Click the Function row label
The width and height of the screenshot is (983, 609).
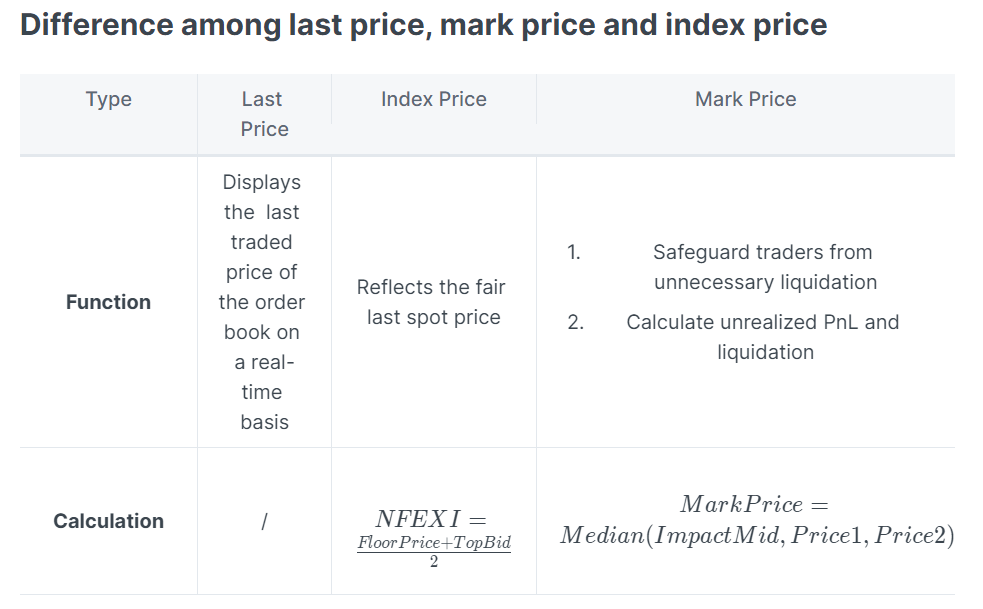pyautogui.click(x=108, y=302)
